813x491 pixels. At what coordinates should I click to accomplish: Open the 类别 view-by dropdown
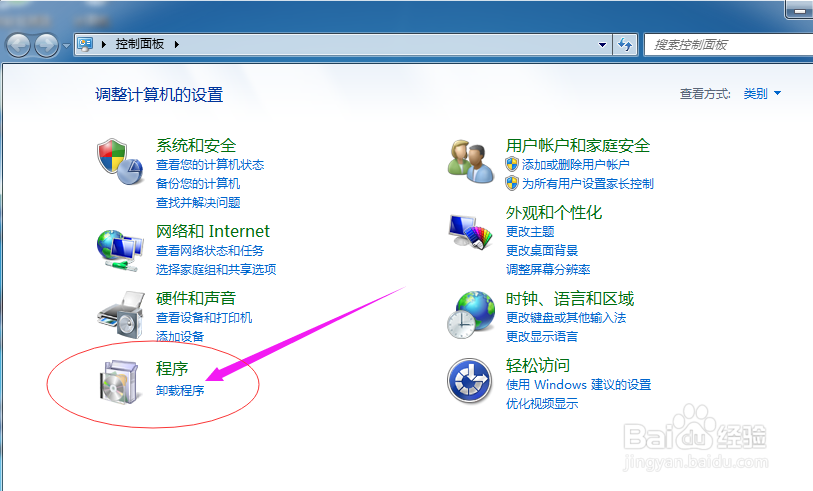coord(762,94)
